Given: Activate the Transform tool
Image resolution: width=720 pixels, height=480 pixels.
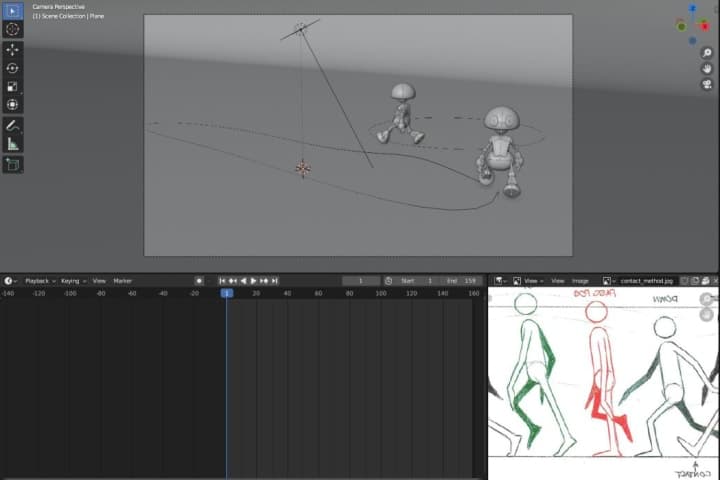Looking at the screenshot, I should pyautogui.click(x=13, y=104).
